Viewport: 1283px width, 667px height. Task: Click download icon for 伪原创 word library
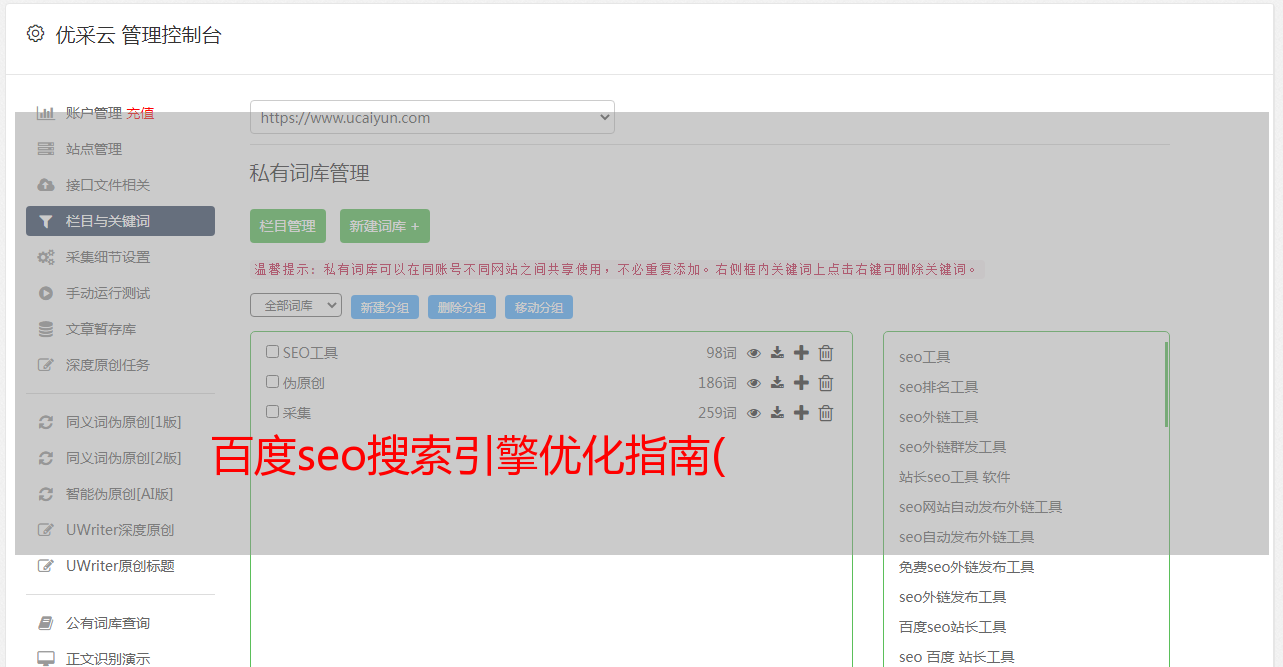777,383
